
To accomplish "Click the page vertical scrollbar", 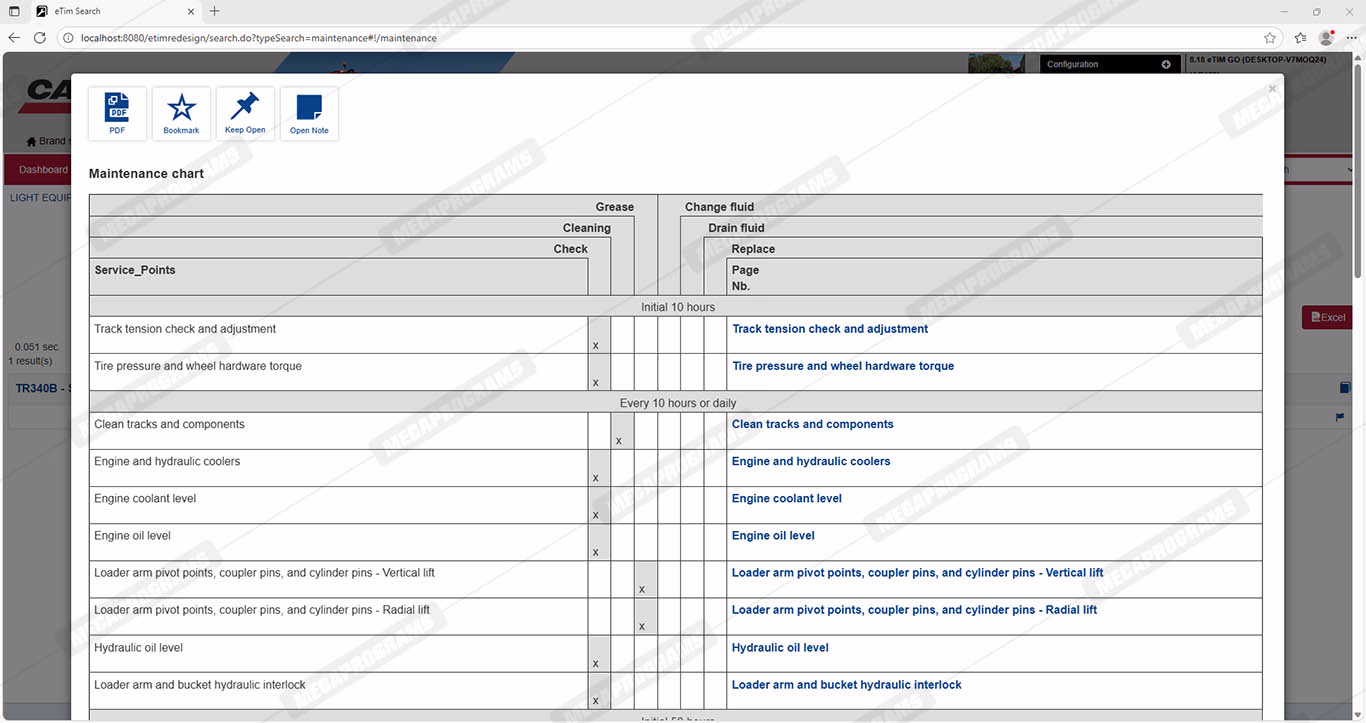I will (x=1358, y=170).
